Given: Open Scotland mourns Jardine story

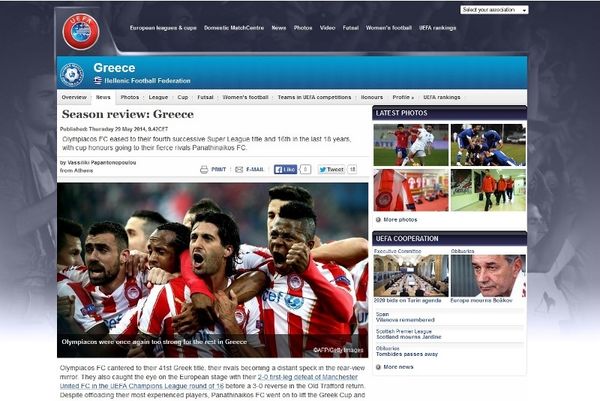Looking at the screenshot, I should pyautogui.click(x=409, y=337).
